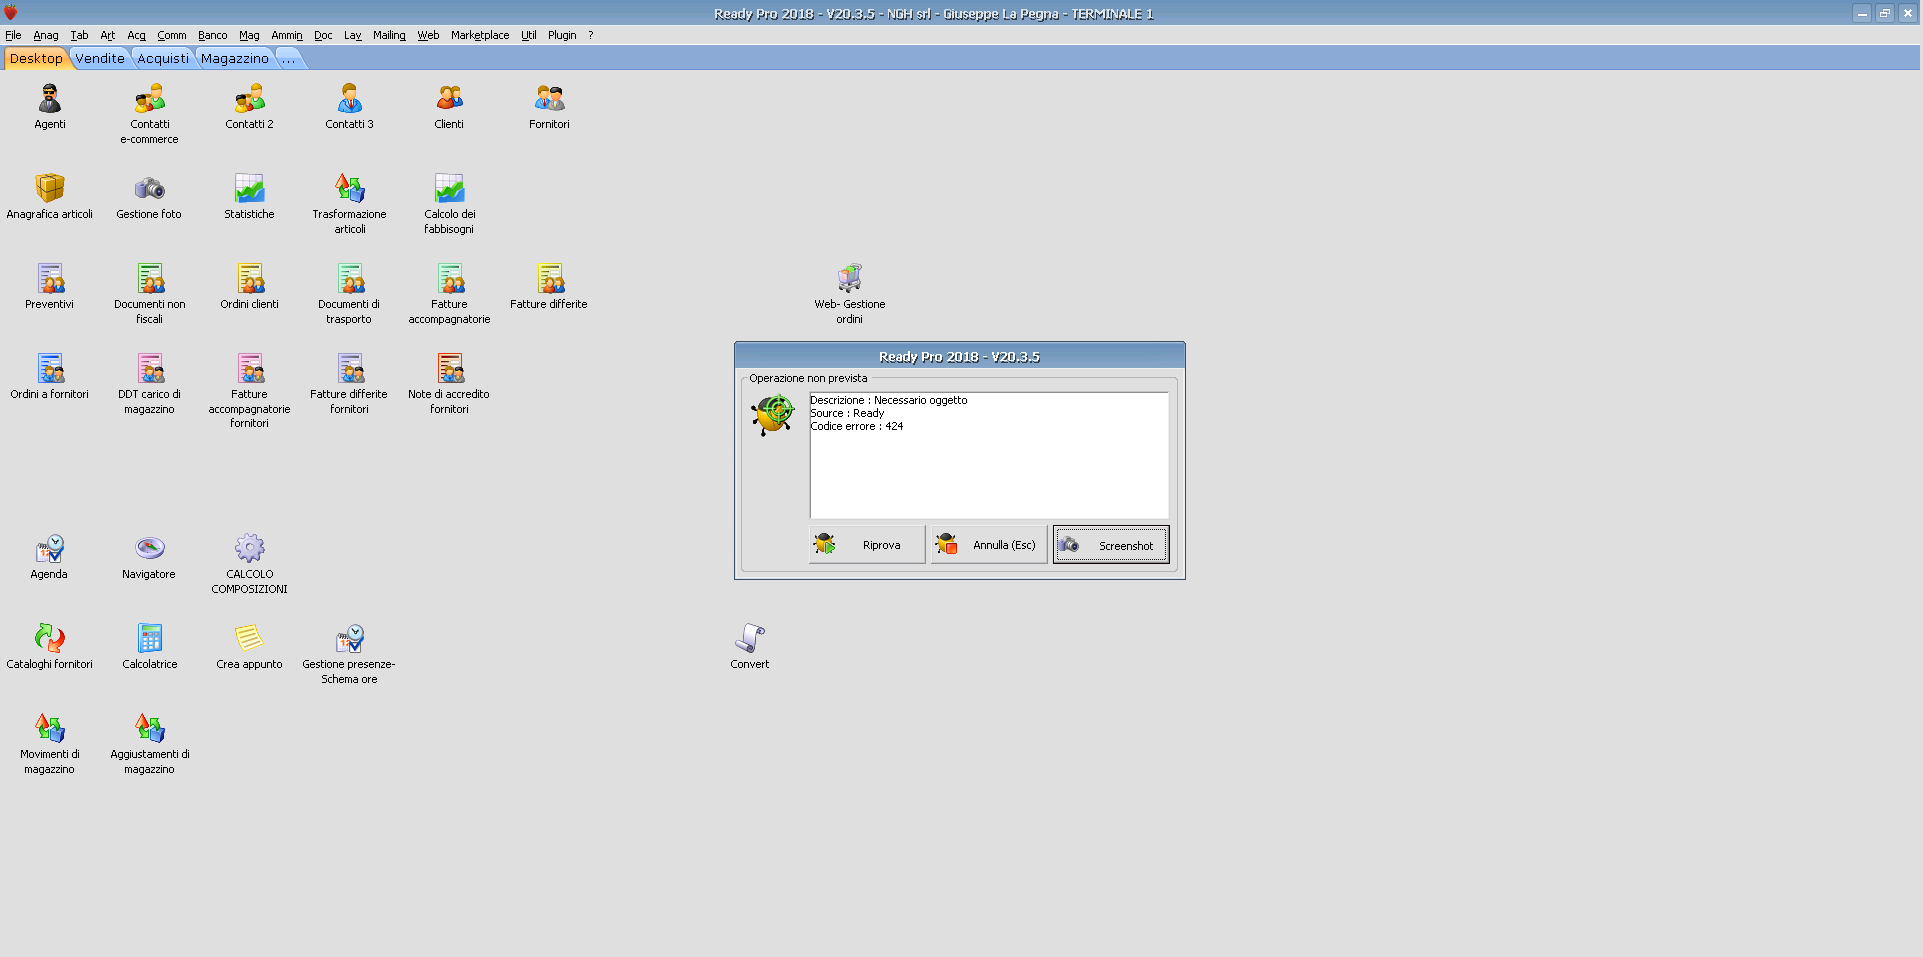Launch Anagrafica articoli
Screen dimensions: 1923x957
click(x=50, y=189)
